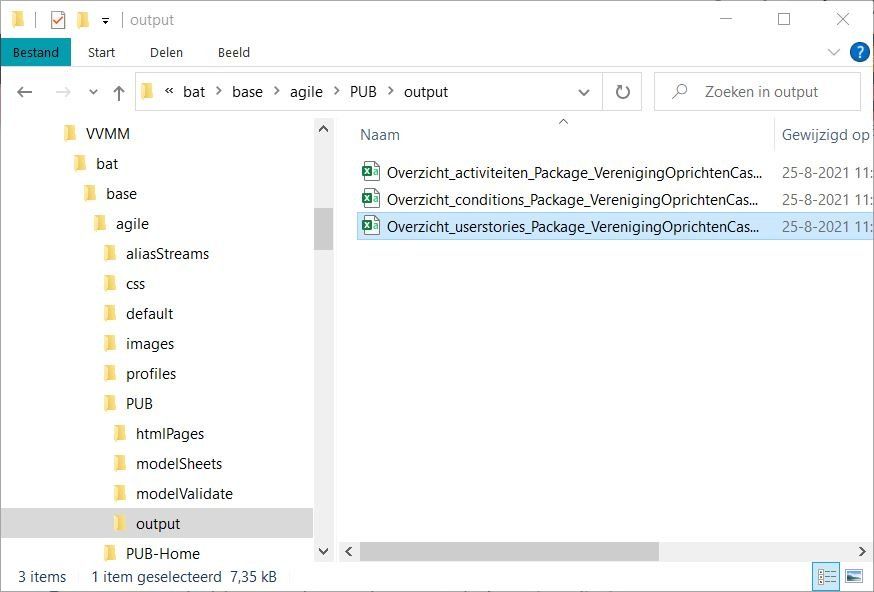This screenshot has height=592, width=874.
Task: Switch to the Start ribbon tab
Action: (x=101, y=52)
